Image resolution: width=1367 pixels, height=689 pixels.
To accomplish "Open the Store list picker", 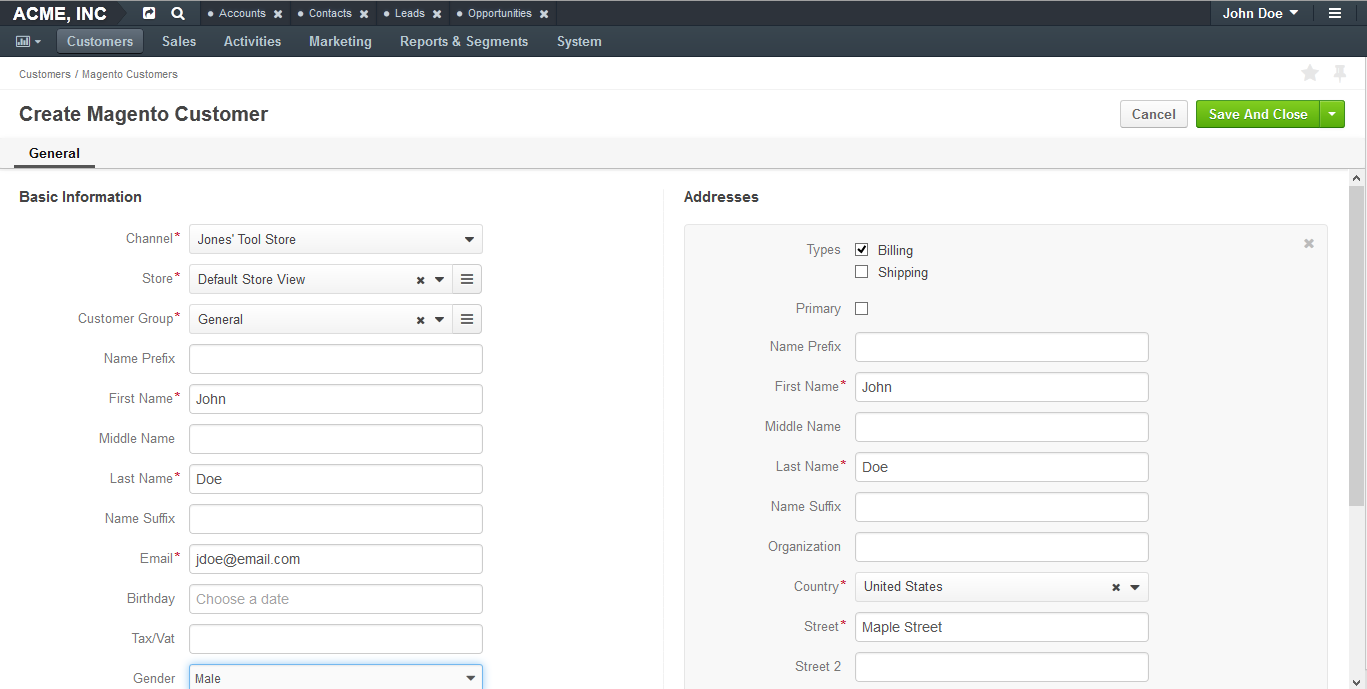I will coord(467,279).
